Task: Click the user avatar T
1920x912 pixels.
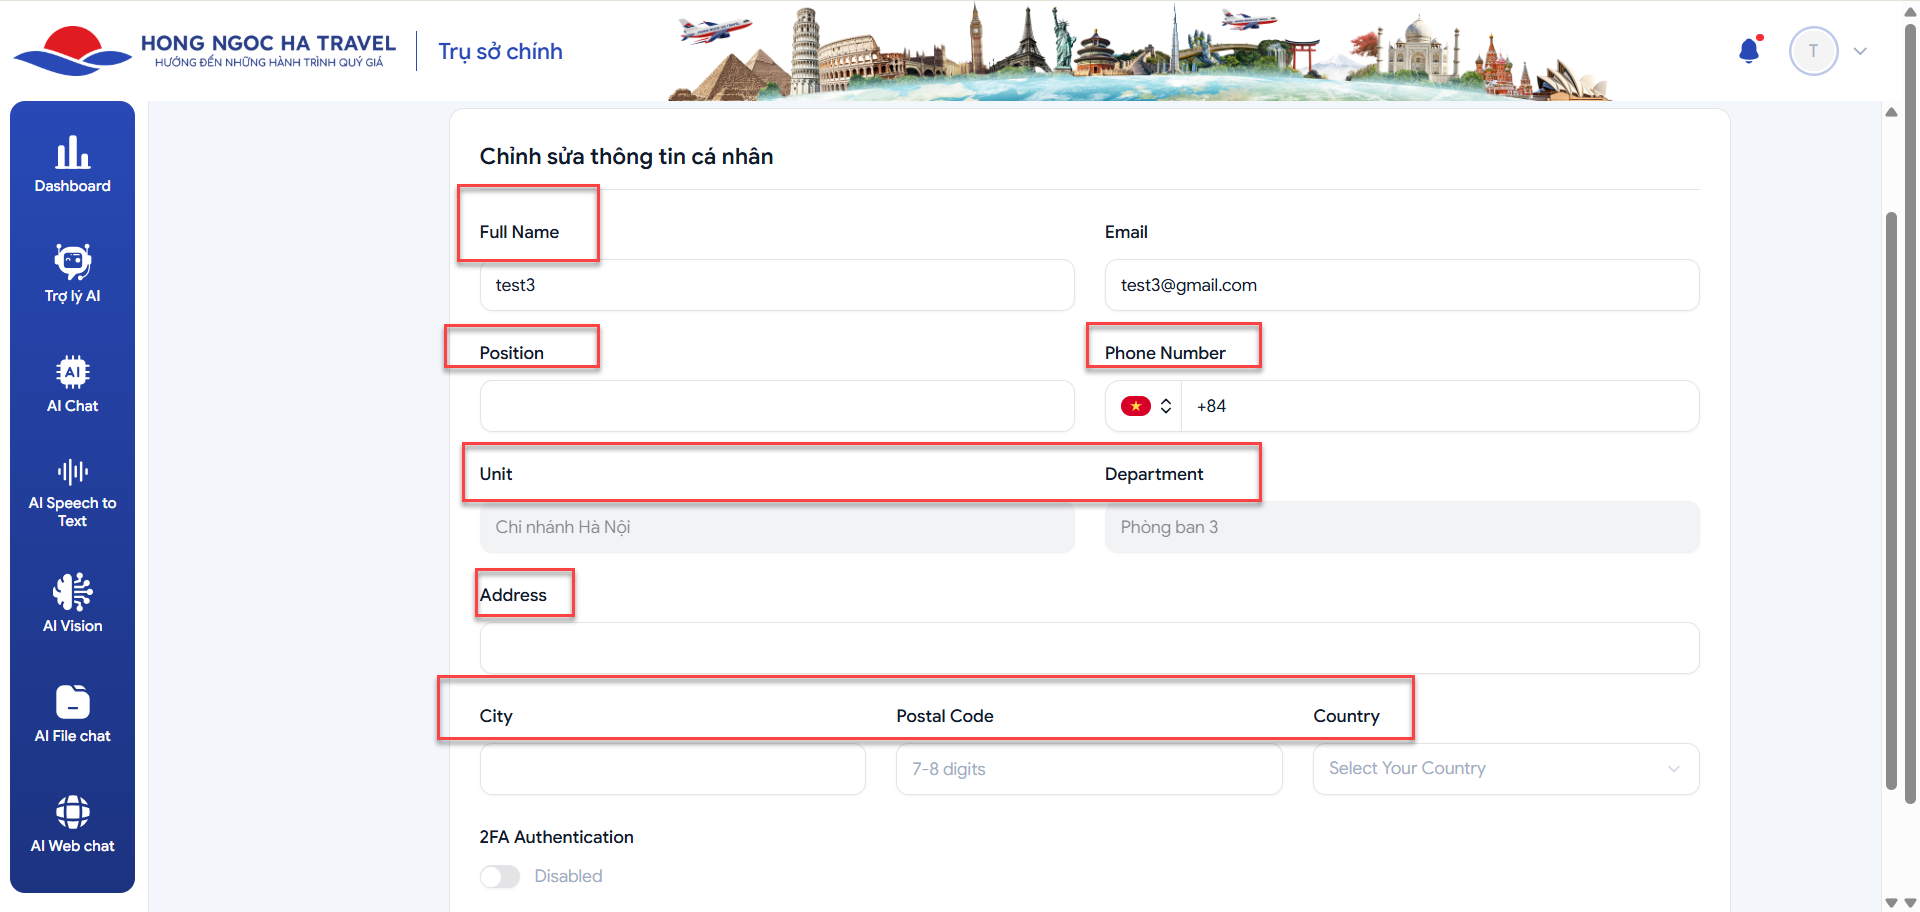Action: pyautogui.click(x=1813, y=51)
